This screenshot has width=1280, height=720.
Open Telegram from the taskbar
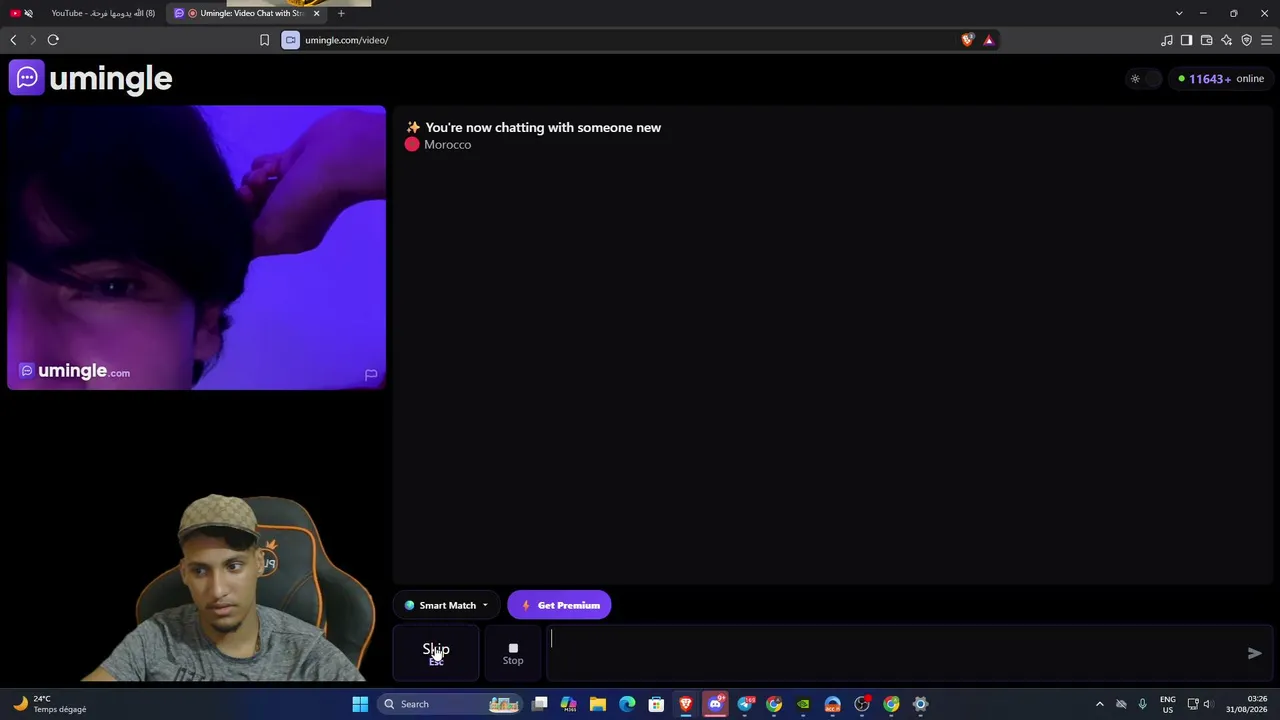[745, 704]
